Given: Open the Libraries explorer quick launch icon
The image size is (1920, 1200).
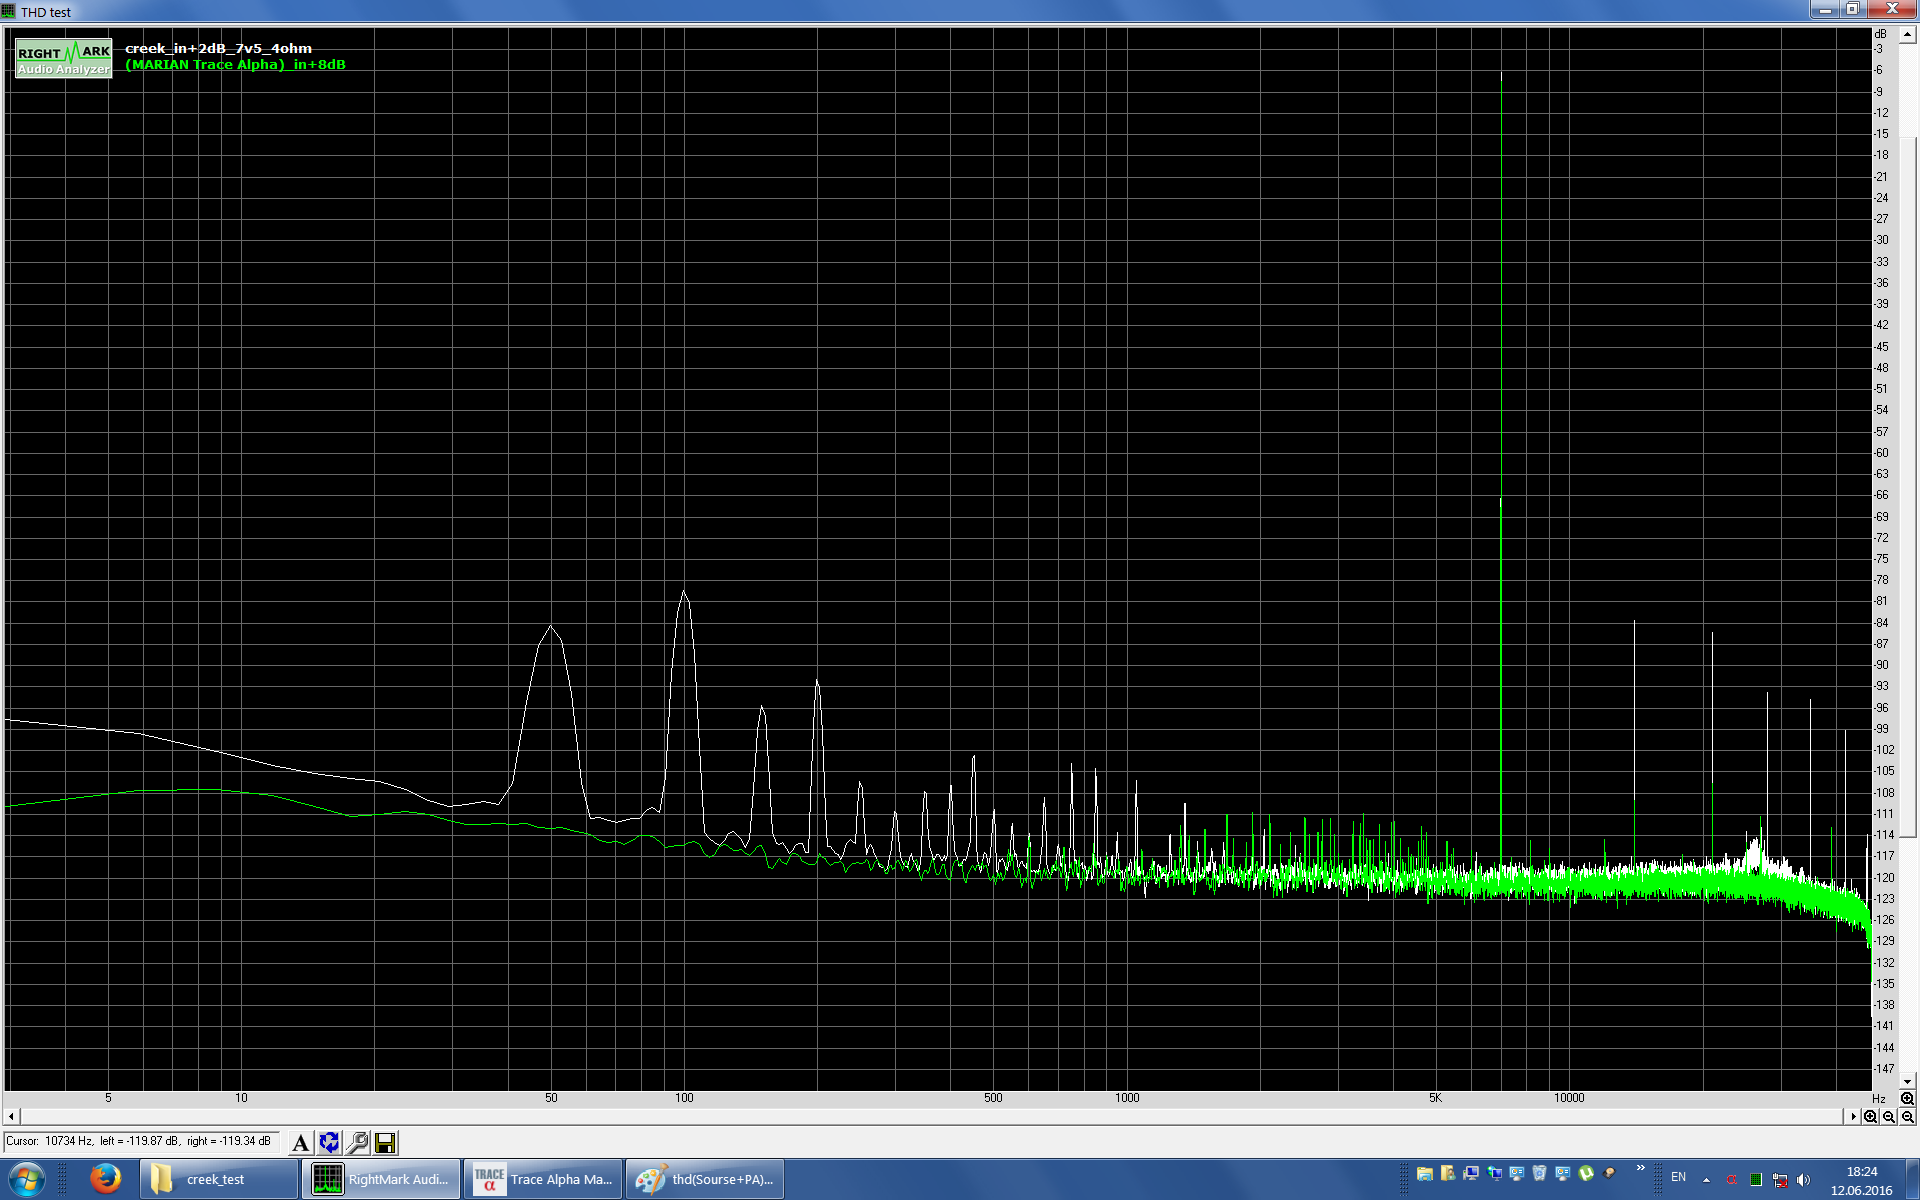Looking at the screenshot, I should [x=1425, y=1174].
